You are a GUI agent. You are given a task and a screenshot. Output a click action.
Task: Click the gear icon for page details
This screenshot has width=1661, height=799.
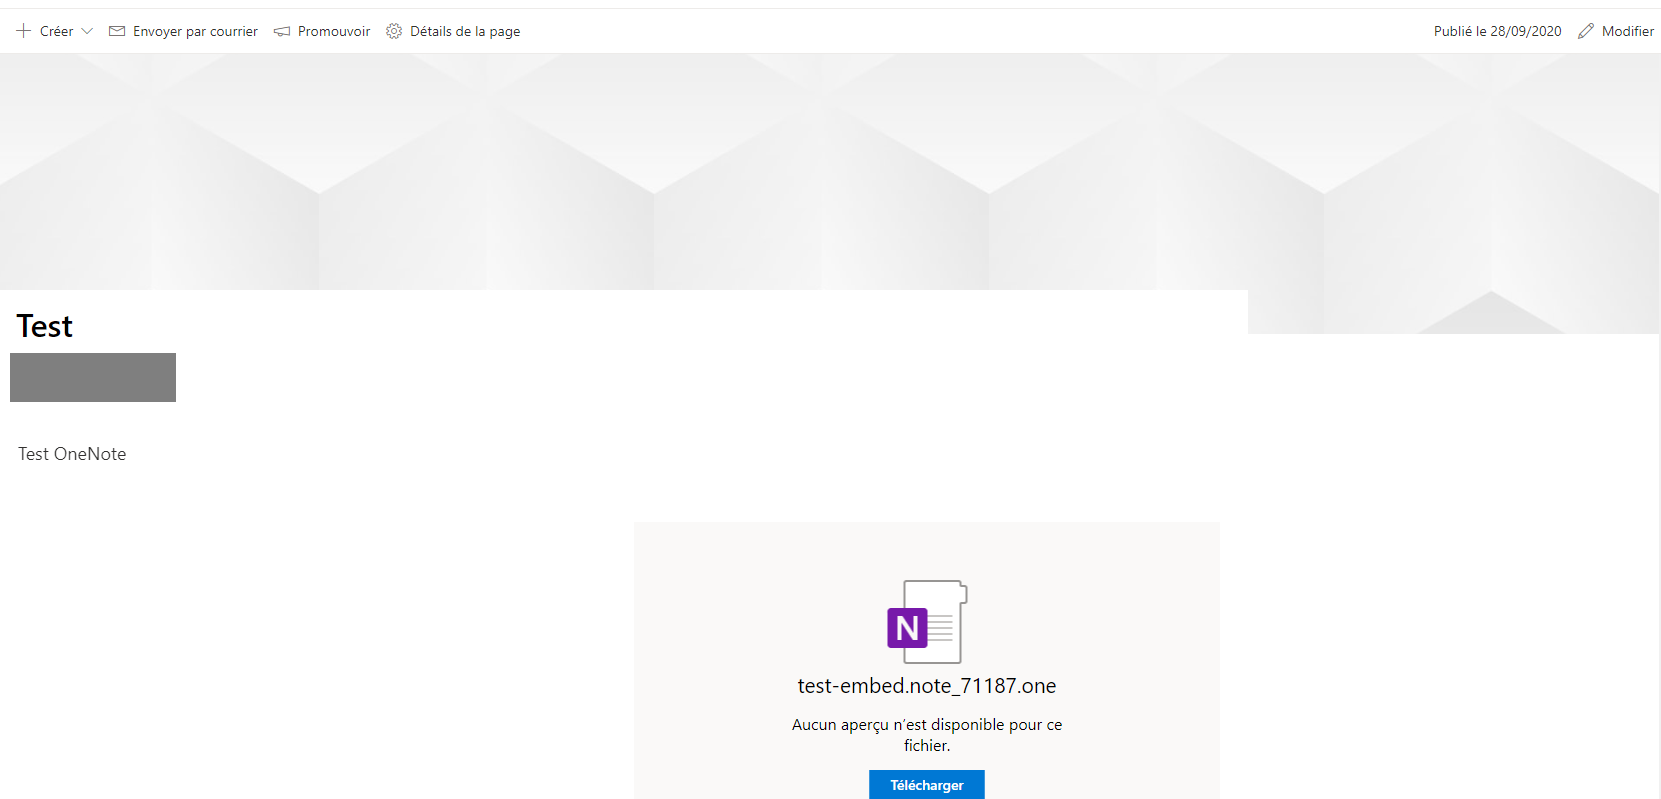point(394,31)
